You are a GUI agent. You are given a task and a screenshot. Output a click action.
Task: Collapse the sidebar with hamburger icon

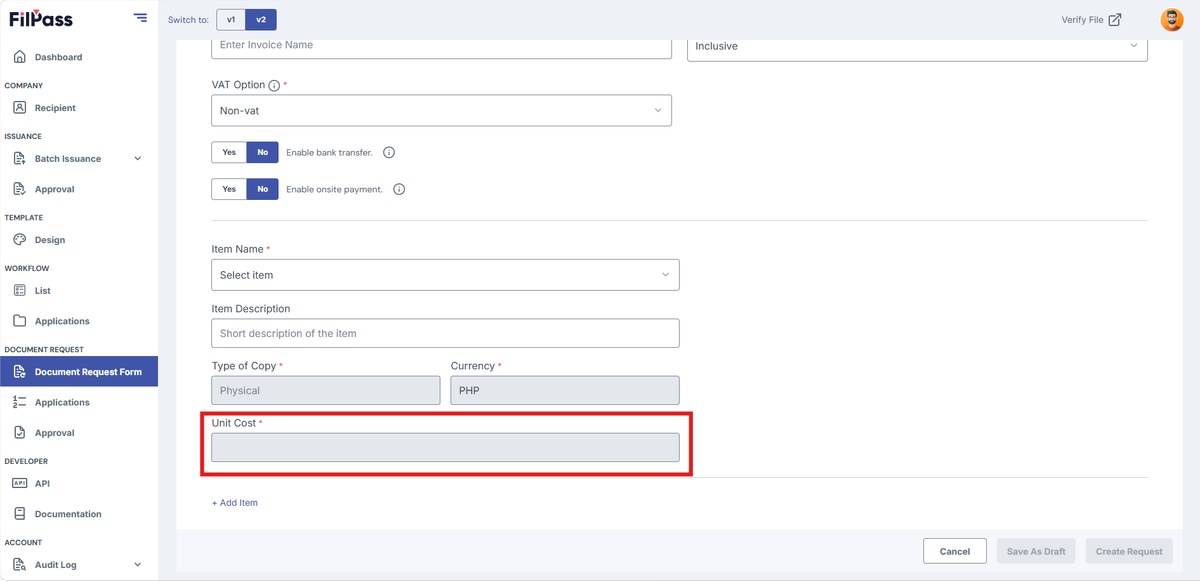tap(140, 18)
